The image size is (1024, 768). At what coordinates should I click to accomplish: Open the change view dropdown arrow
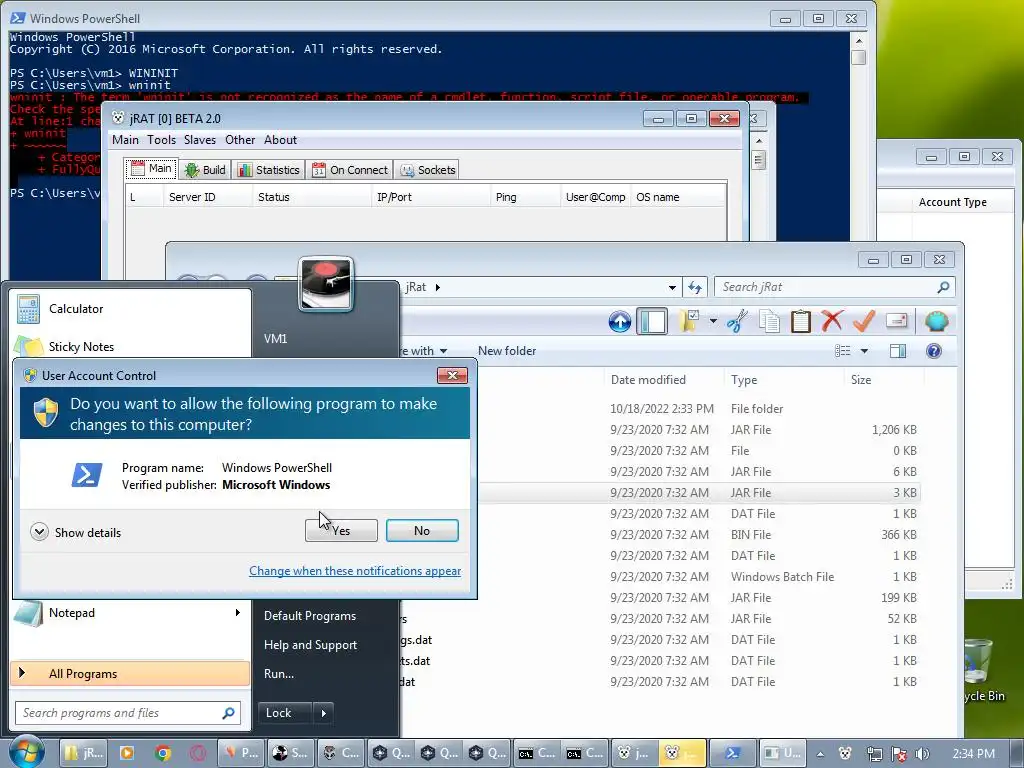point(864,351)
